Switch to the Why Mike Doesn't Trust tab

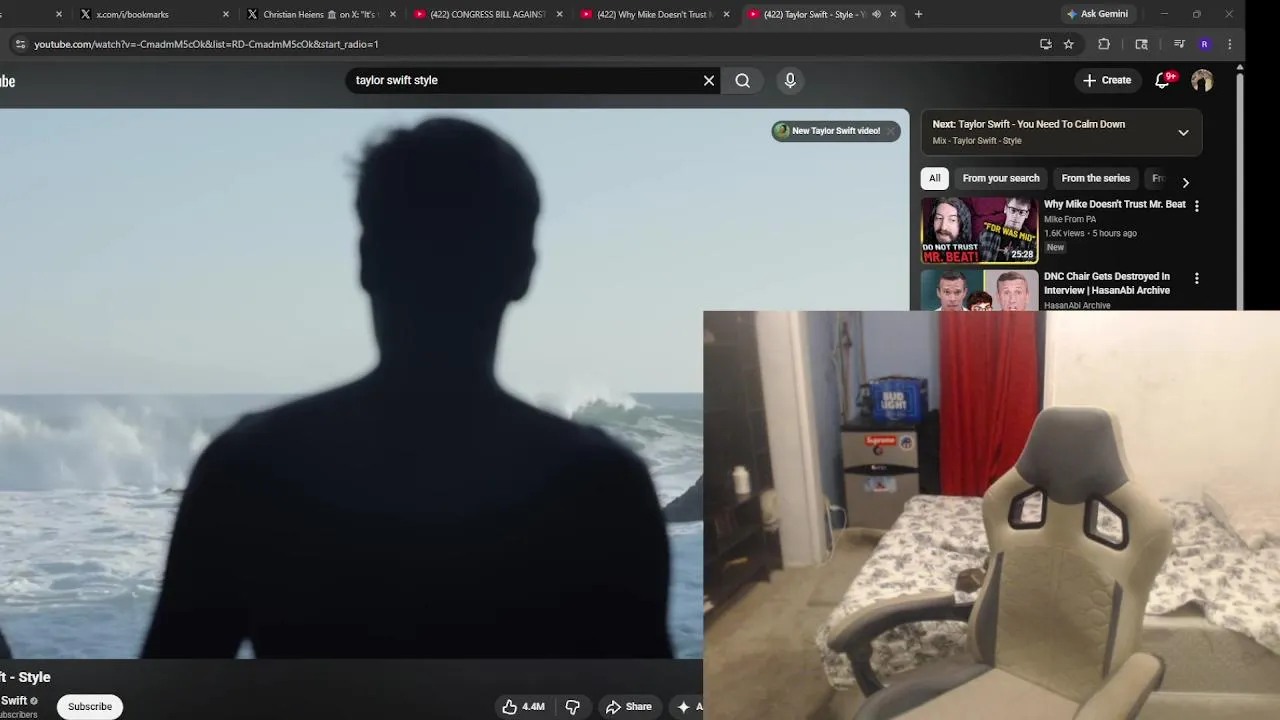pos(654,14)
